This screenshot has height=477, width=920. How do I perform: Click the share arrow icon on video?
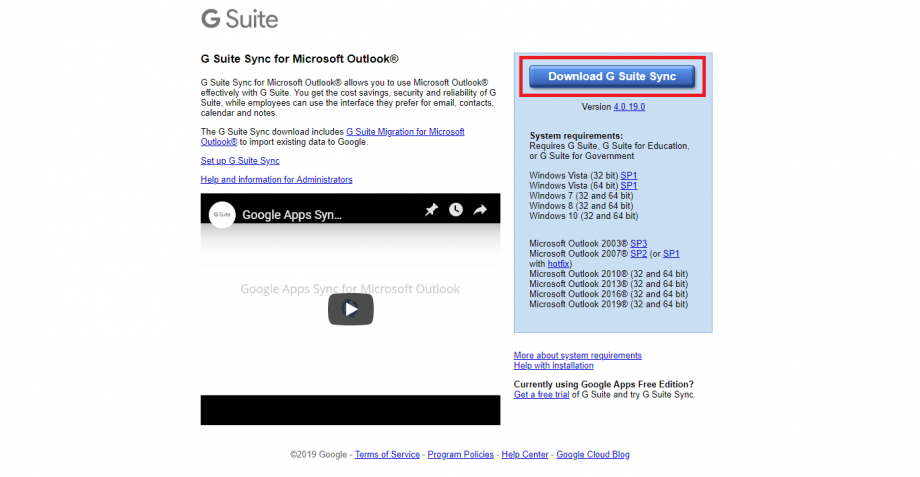[481, 209]
